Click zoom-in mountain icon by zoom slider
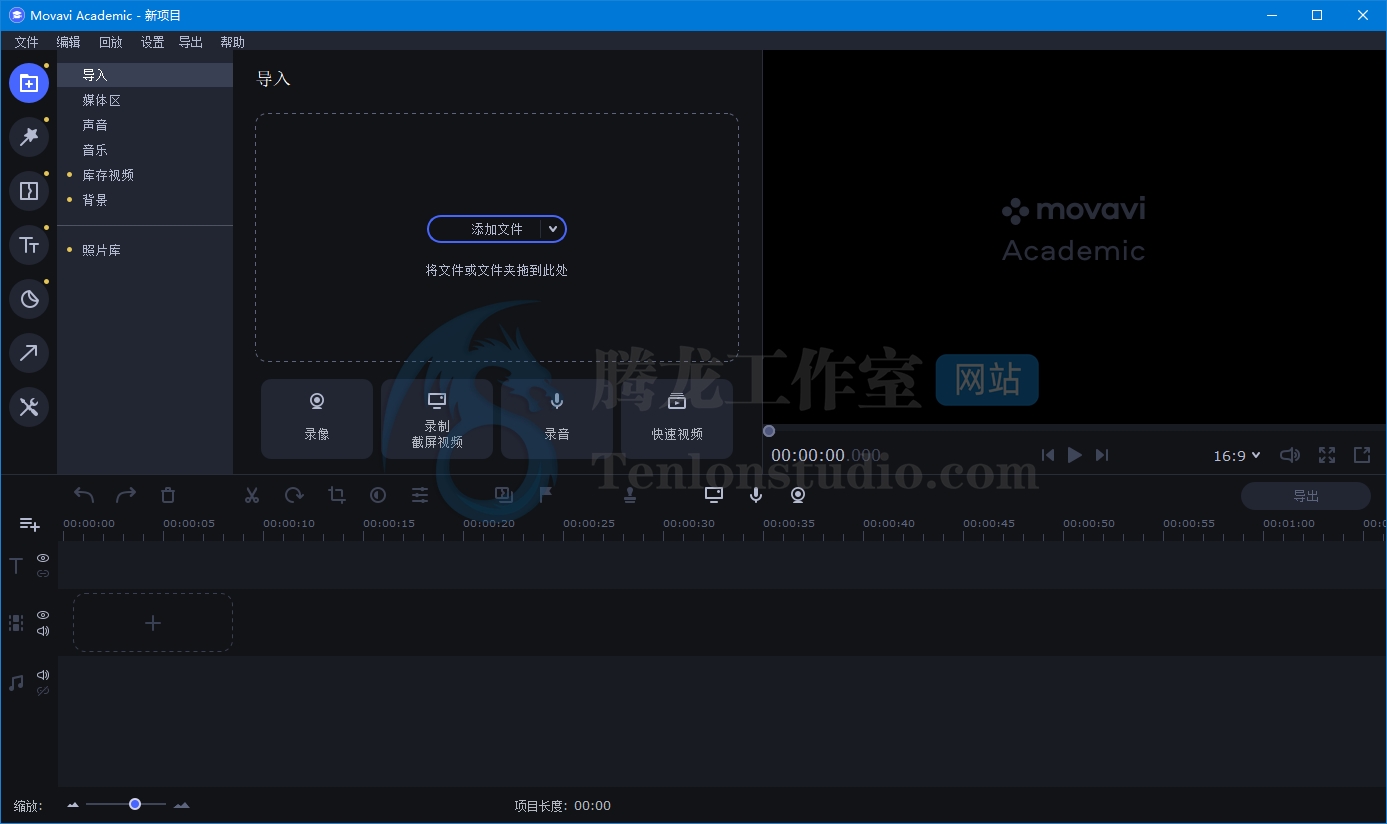 181,805
